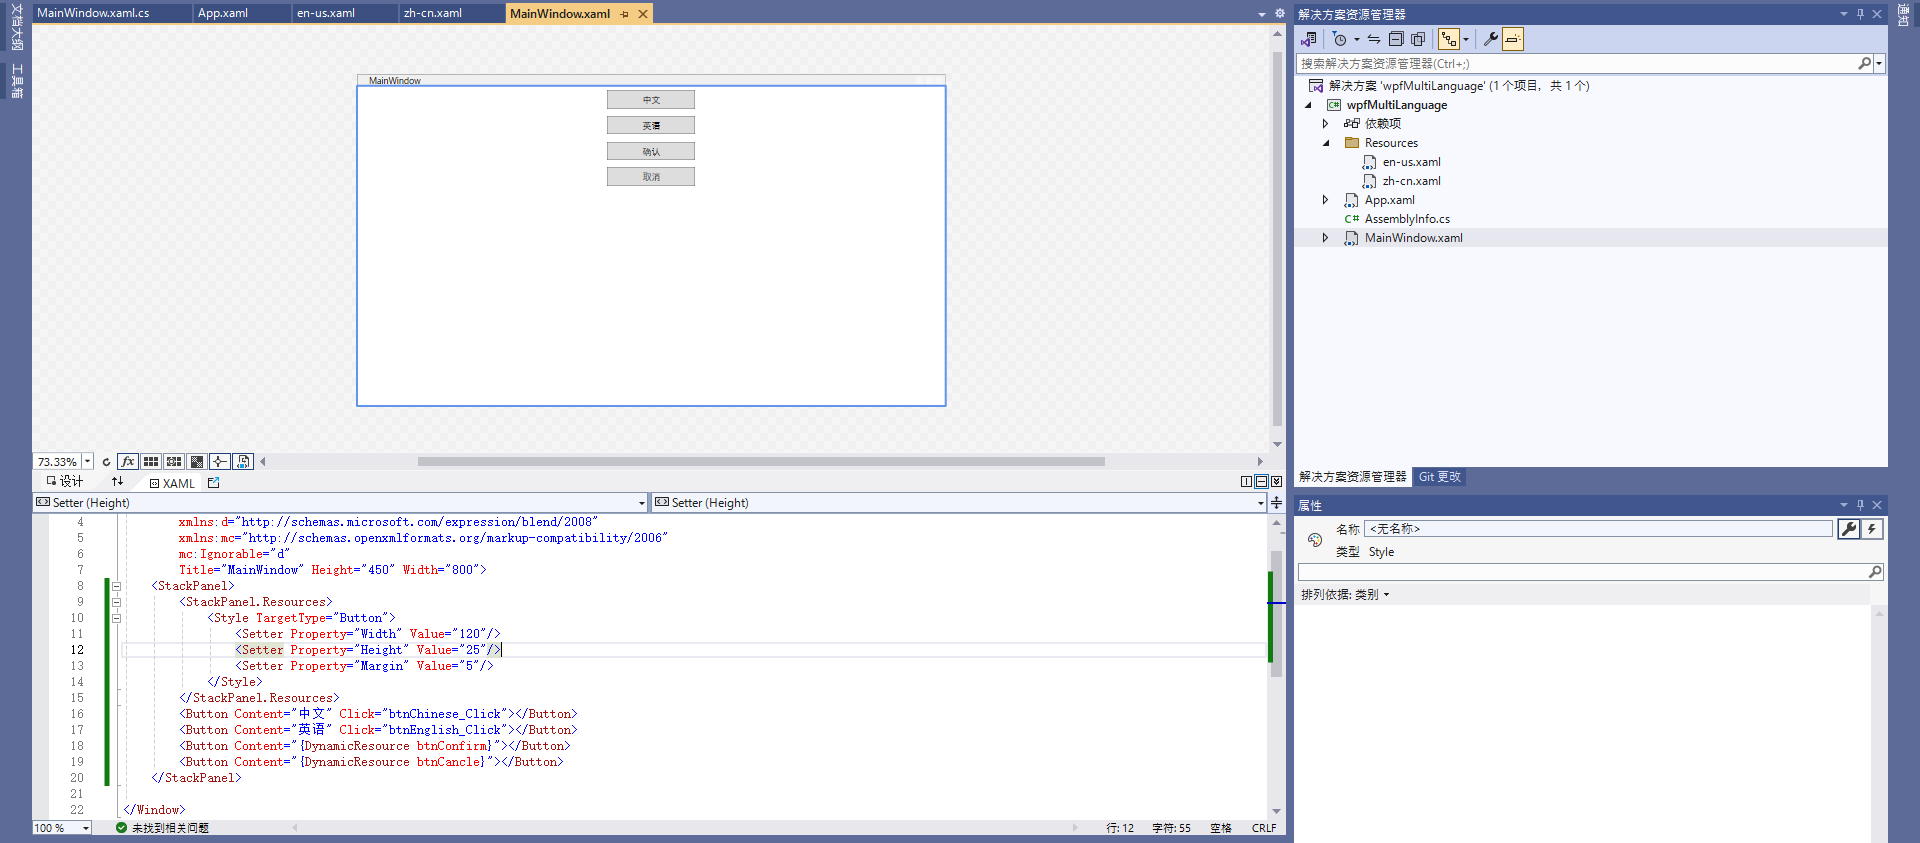1920x843 pixels.
Task: Click the show all files icon
Action: click(x=1418, y=39)
